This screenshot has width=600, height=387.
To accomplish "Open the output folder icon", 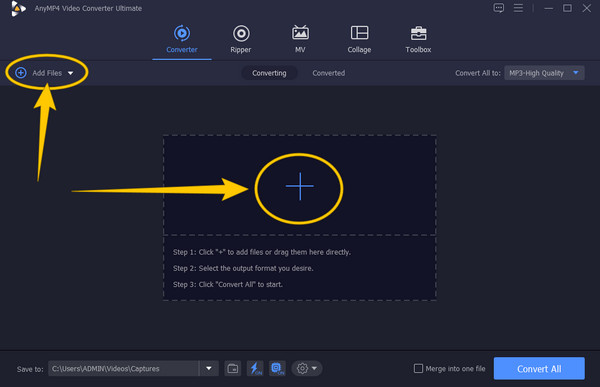I will click(233, 369).
